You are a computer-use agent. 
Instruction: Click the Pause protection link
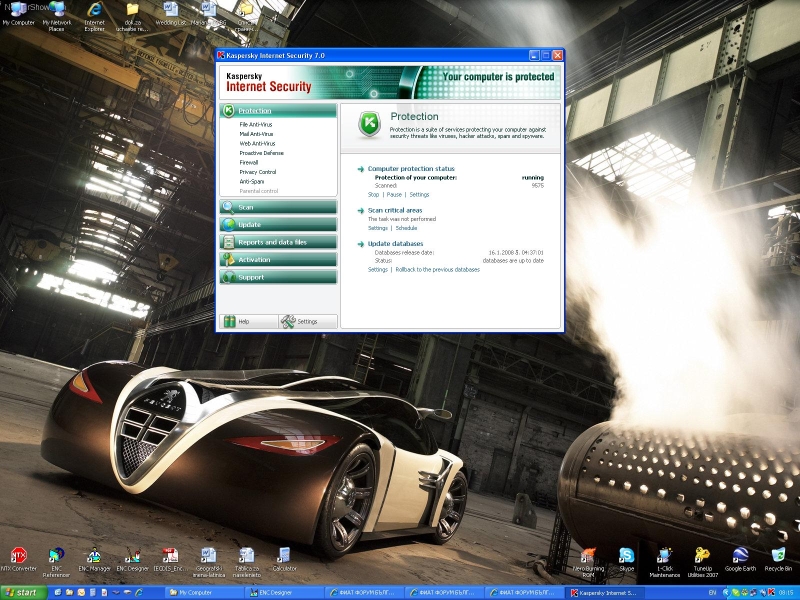pyautogui.click(x=394, y=194)
